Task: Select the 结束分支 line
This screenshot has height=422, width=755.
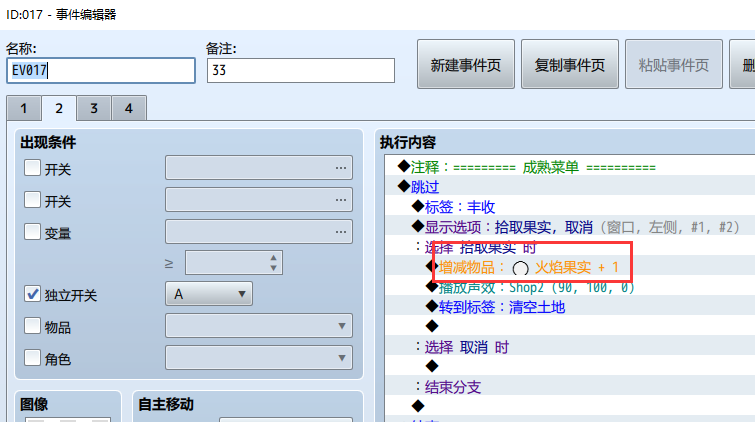Action: (570, 387)
